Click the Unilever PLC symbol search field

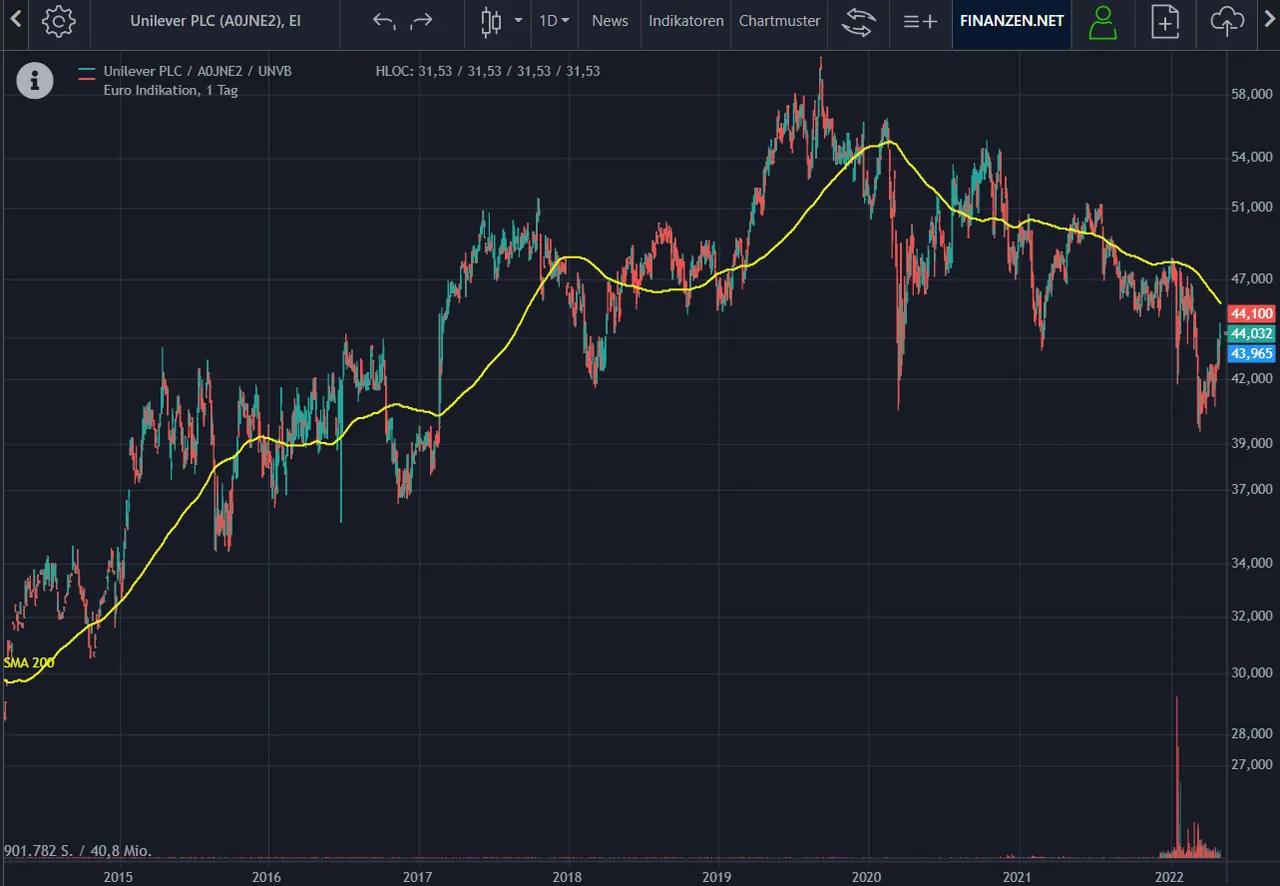[x=216, y=21]
